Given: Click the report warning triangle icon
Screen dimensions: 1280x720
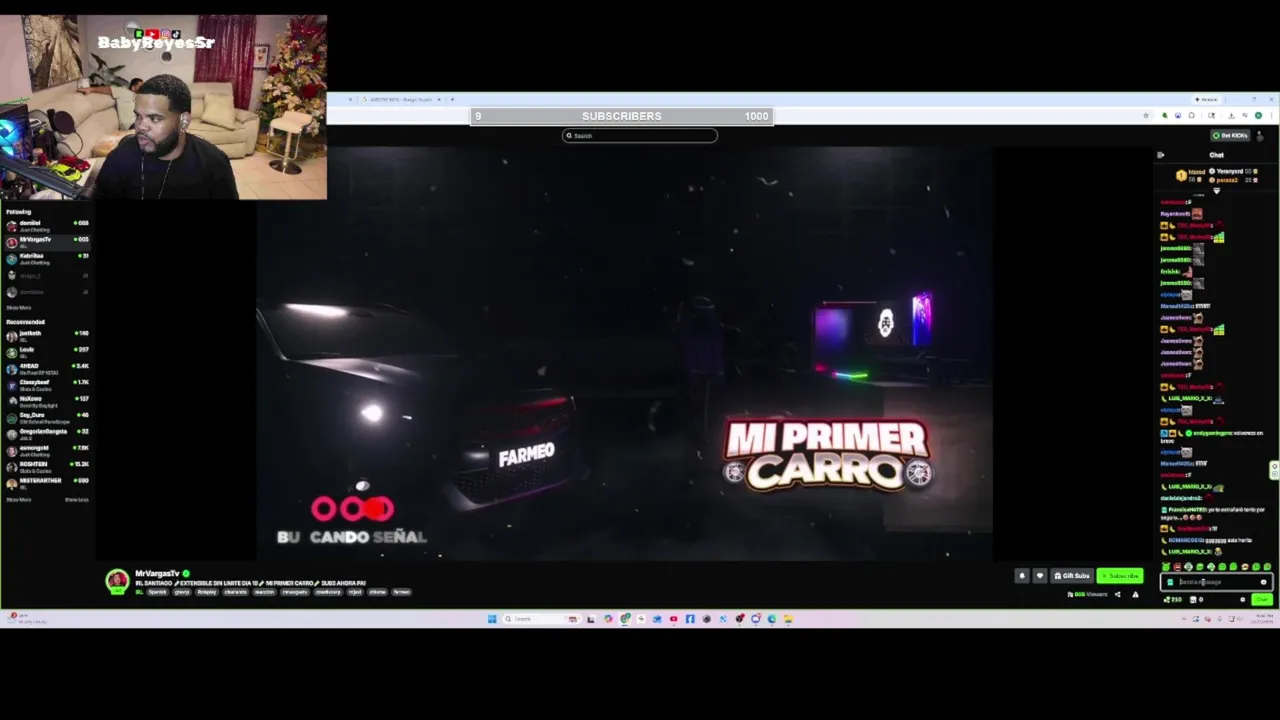Looking at the screenshot, I should tap(1135, 594).
